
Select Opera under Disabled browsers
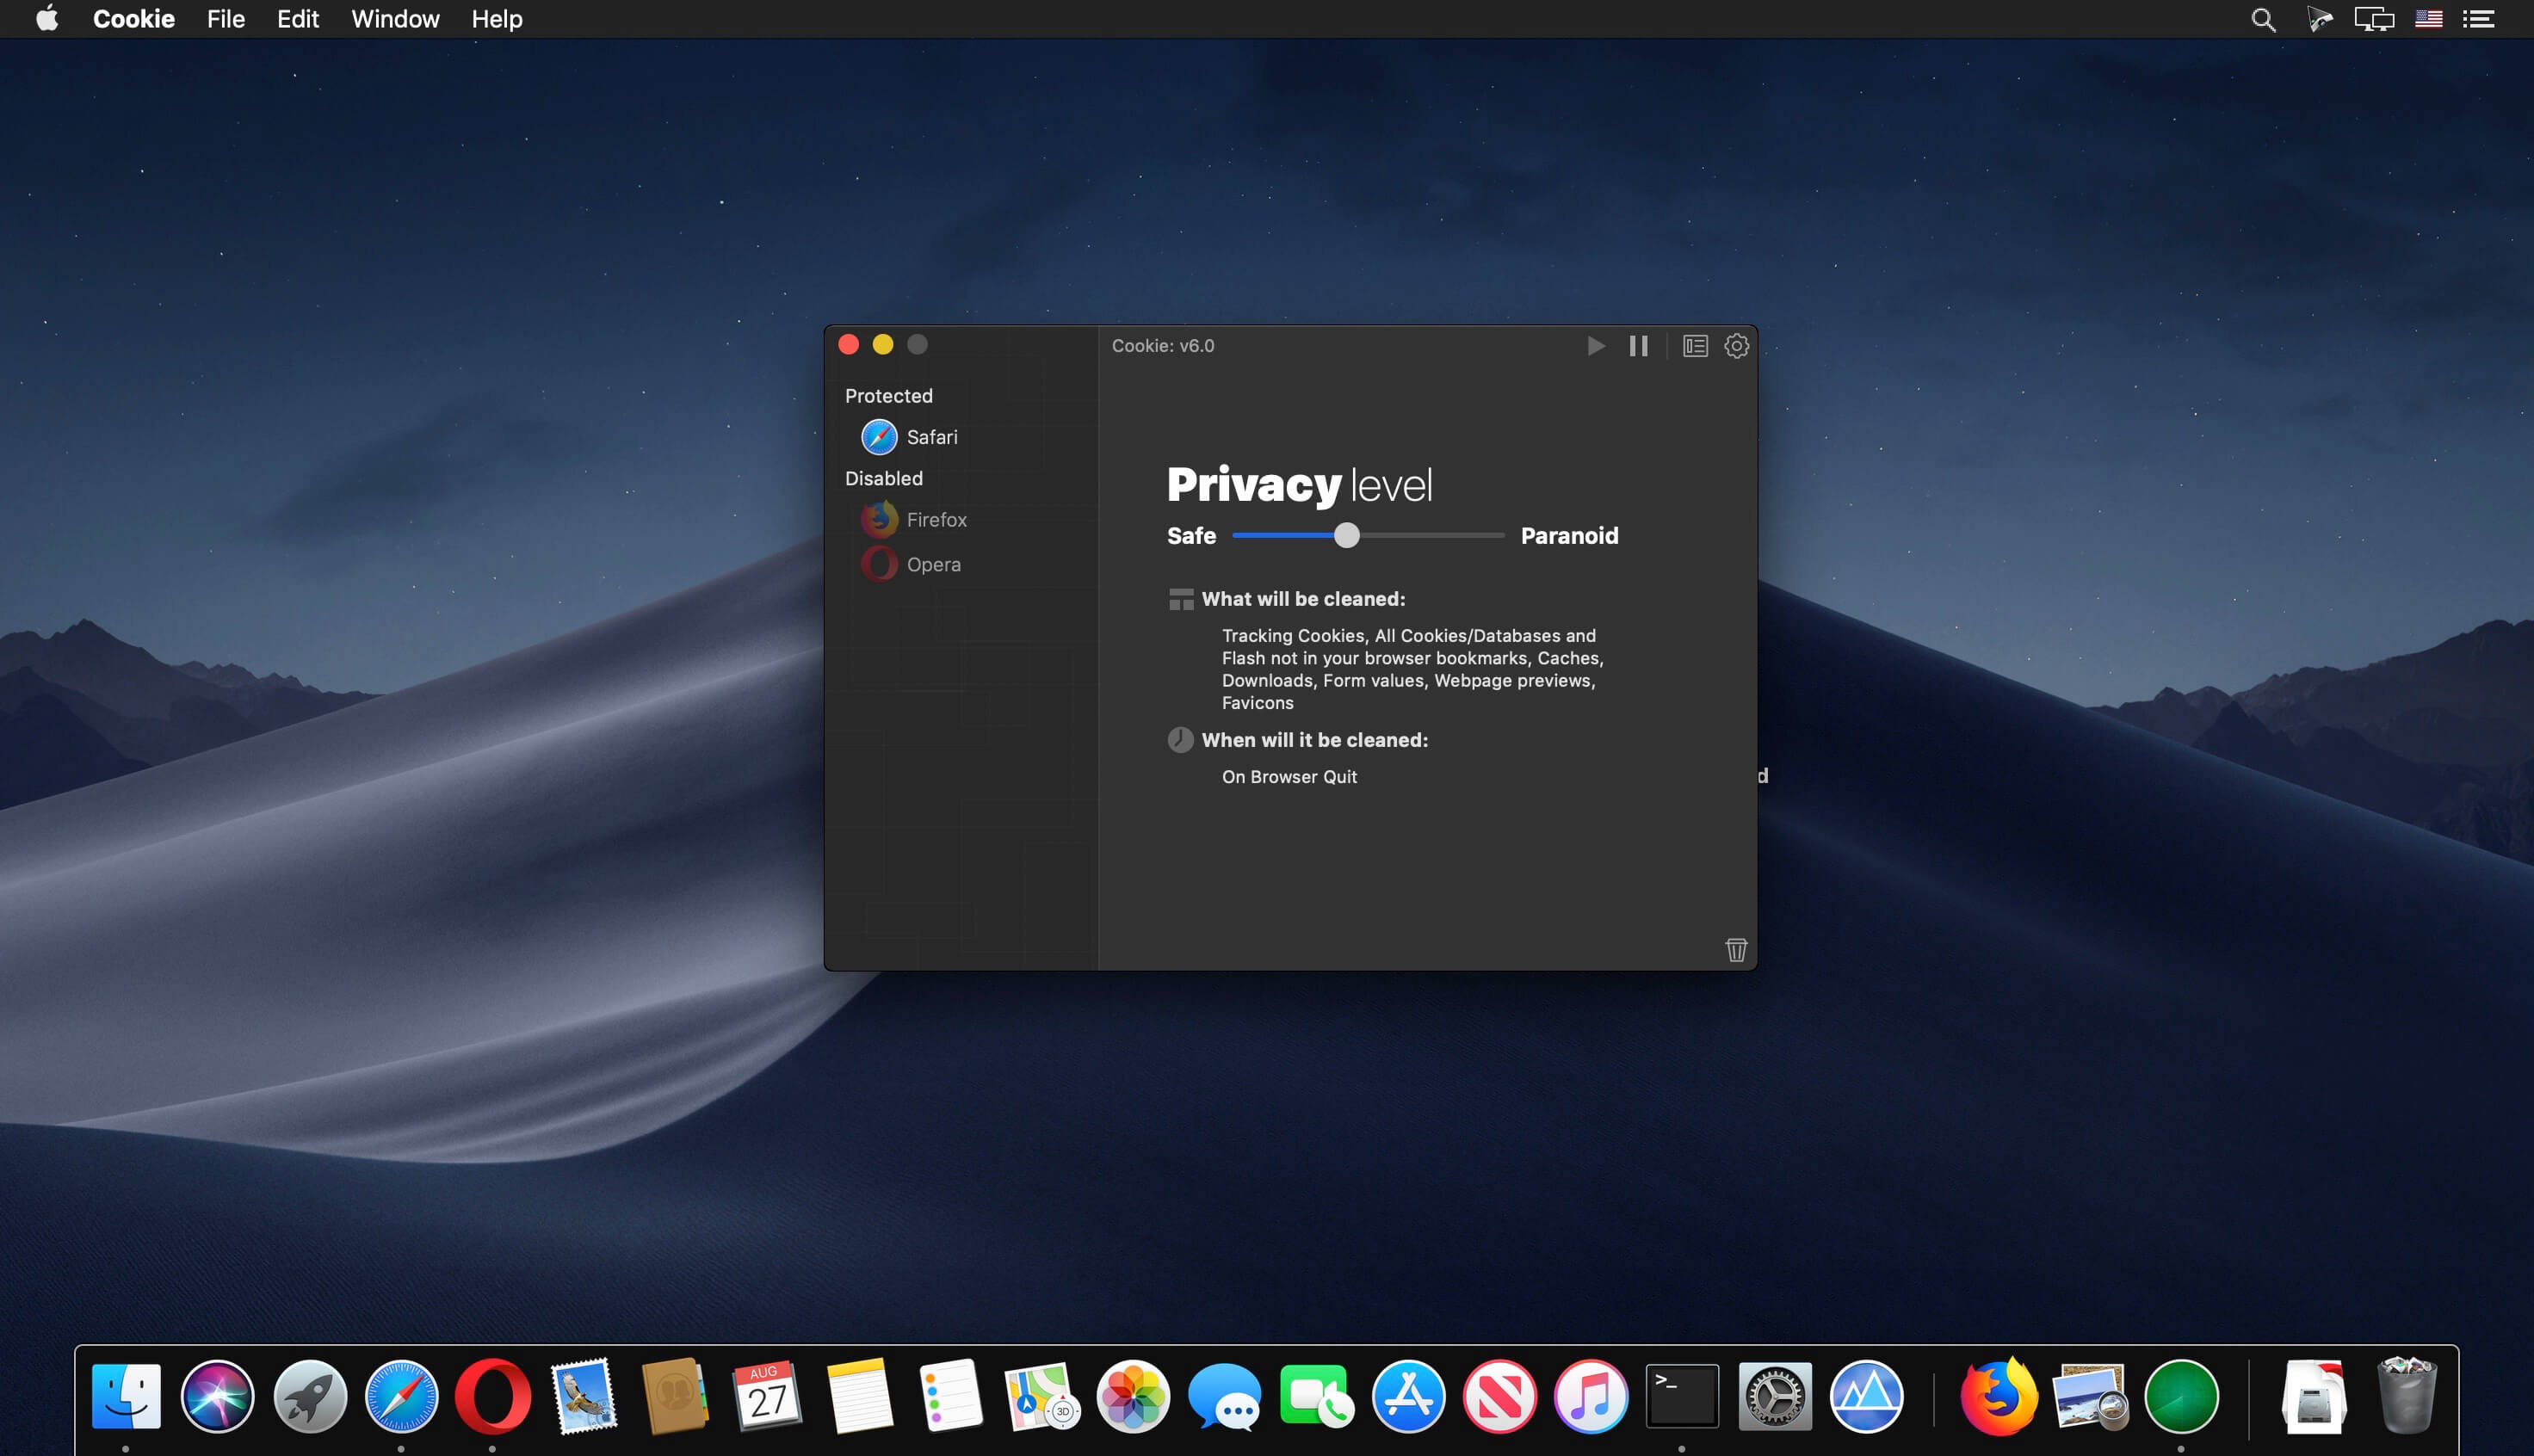933,564
